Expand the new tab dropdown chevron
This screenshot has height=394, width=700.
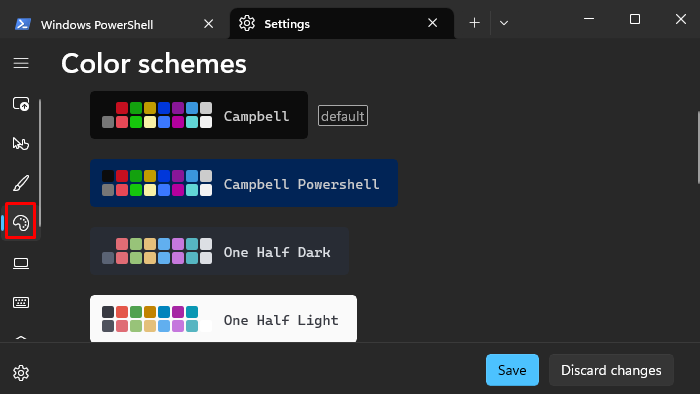pyautogui.click(x=504, y=23)
